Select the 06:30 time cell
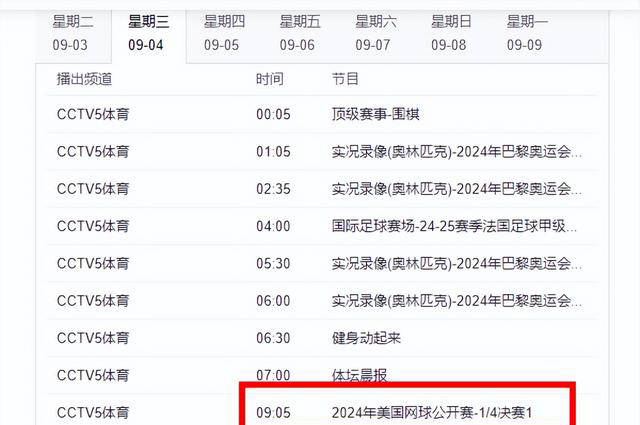640x425 pixels. [273, 338]
